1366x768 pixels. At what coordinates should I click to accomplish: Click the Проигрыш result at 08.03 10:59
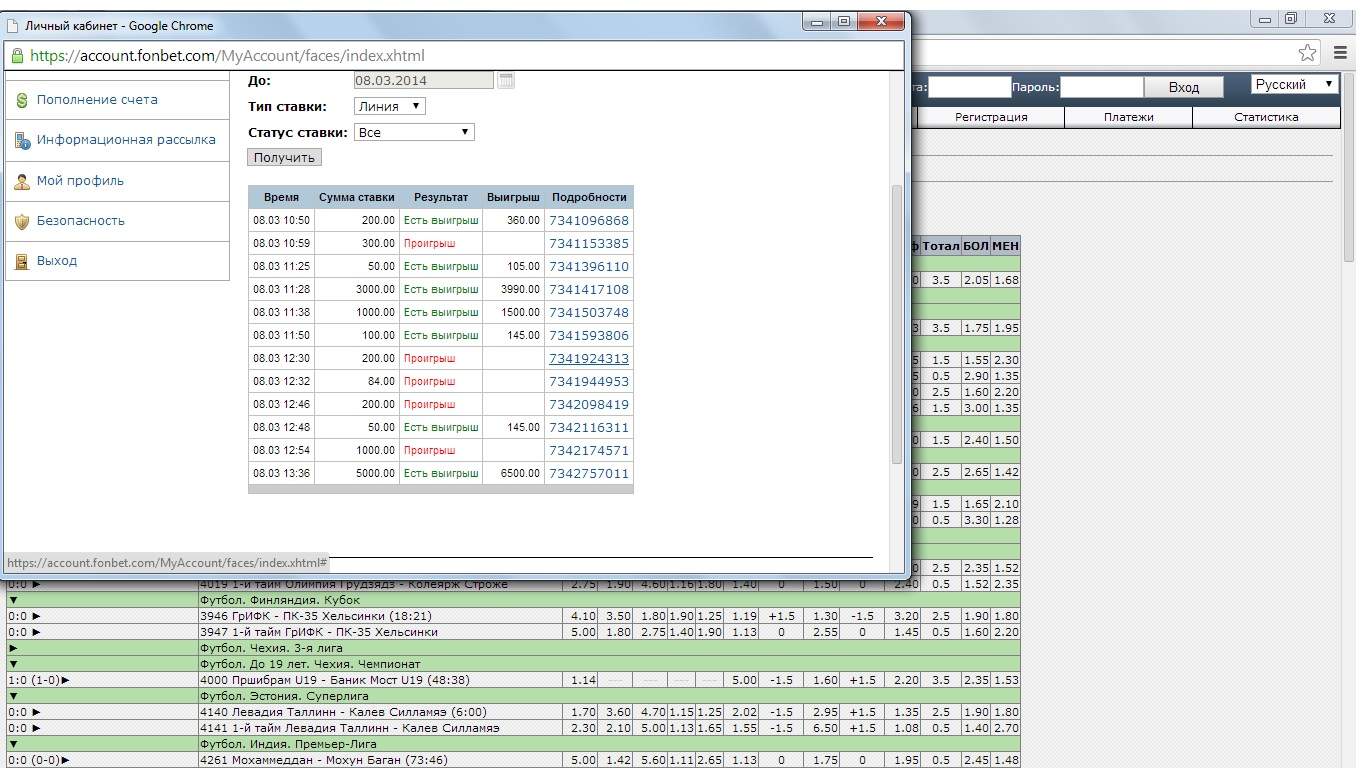tap(429, 243)
